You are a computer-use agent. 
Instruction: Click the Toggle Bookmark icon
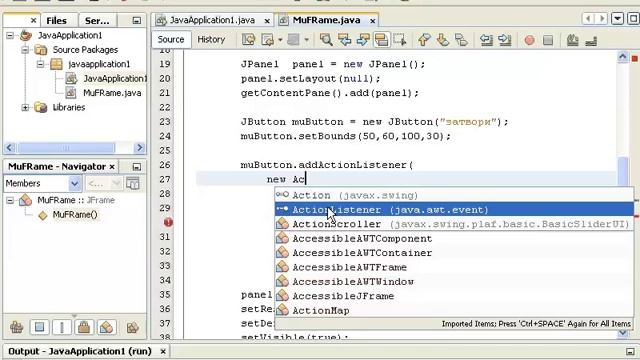461,40
